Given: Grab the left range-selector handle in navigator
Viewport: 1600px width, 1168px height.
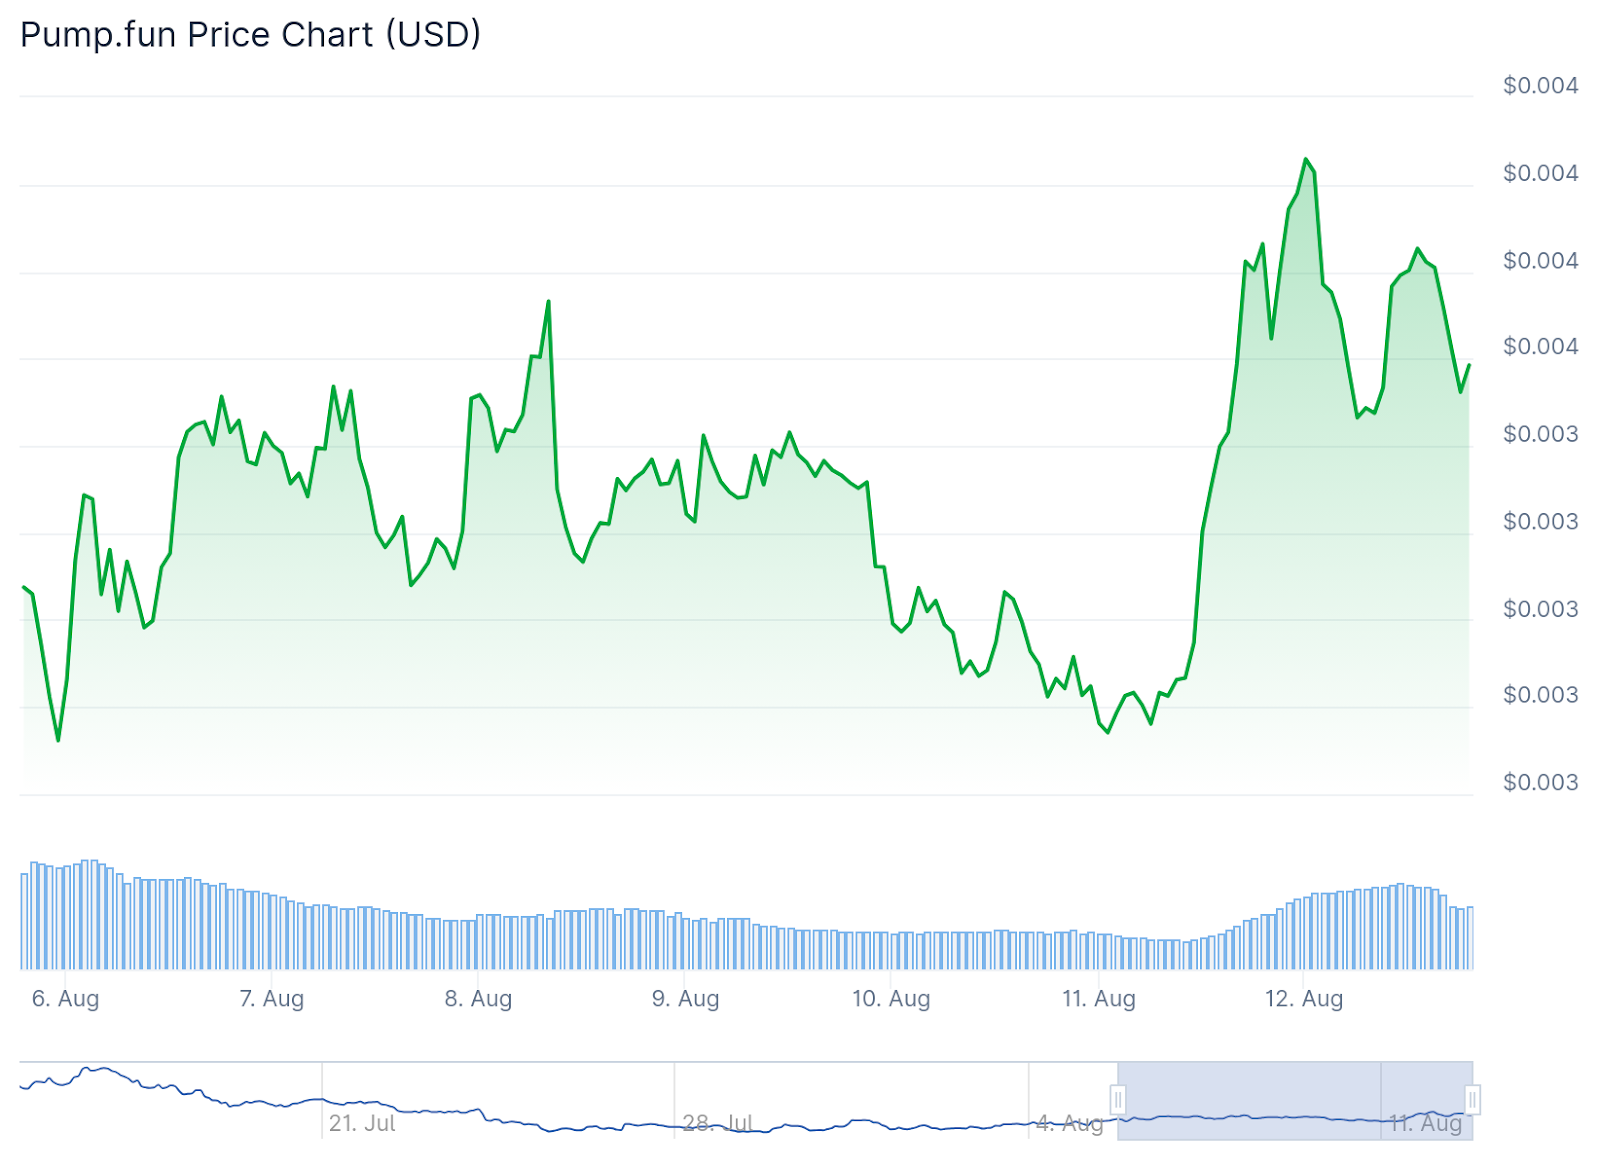Looking at the screenshot, I should 1118,1100.
